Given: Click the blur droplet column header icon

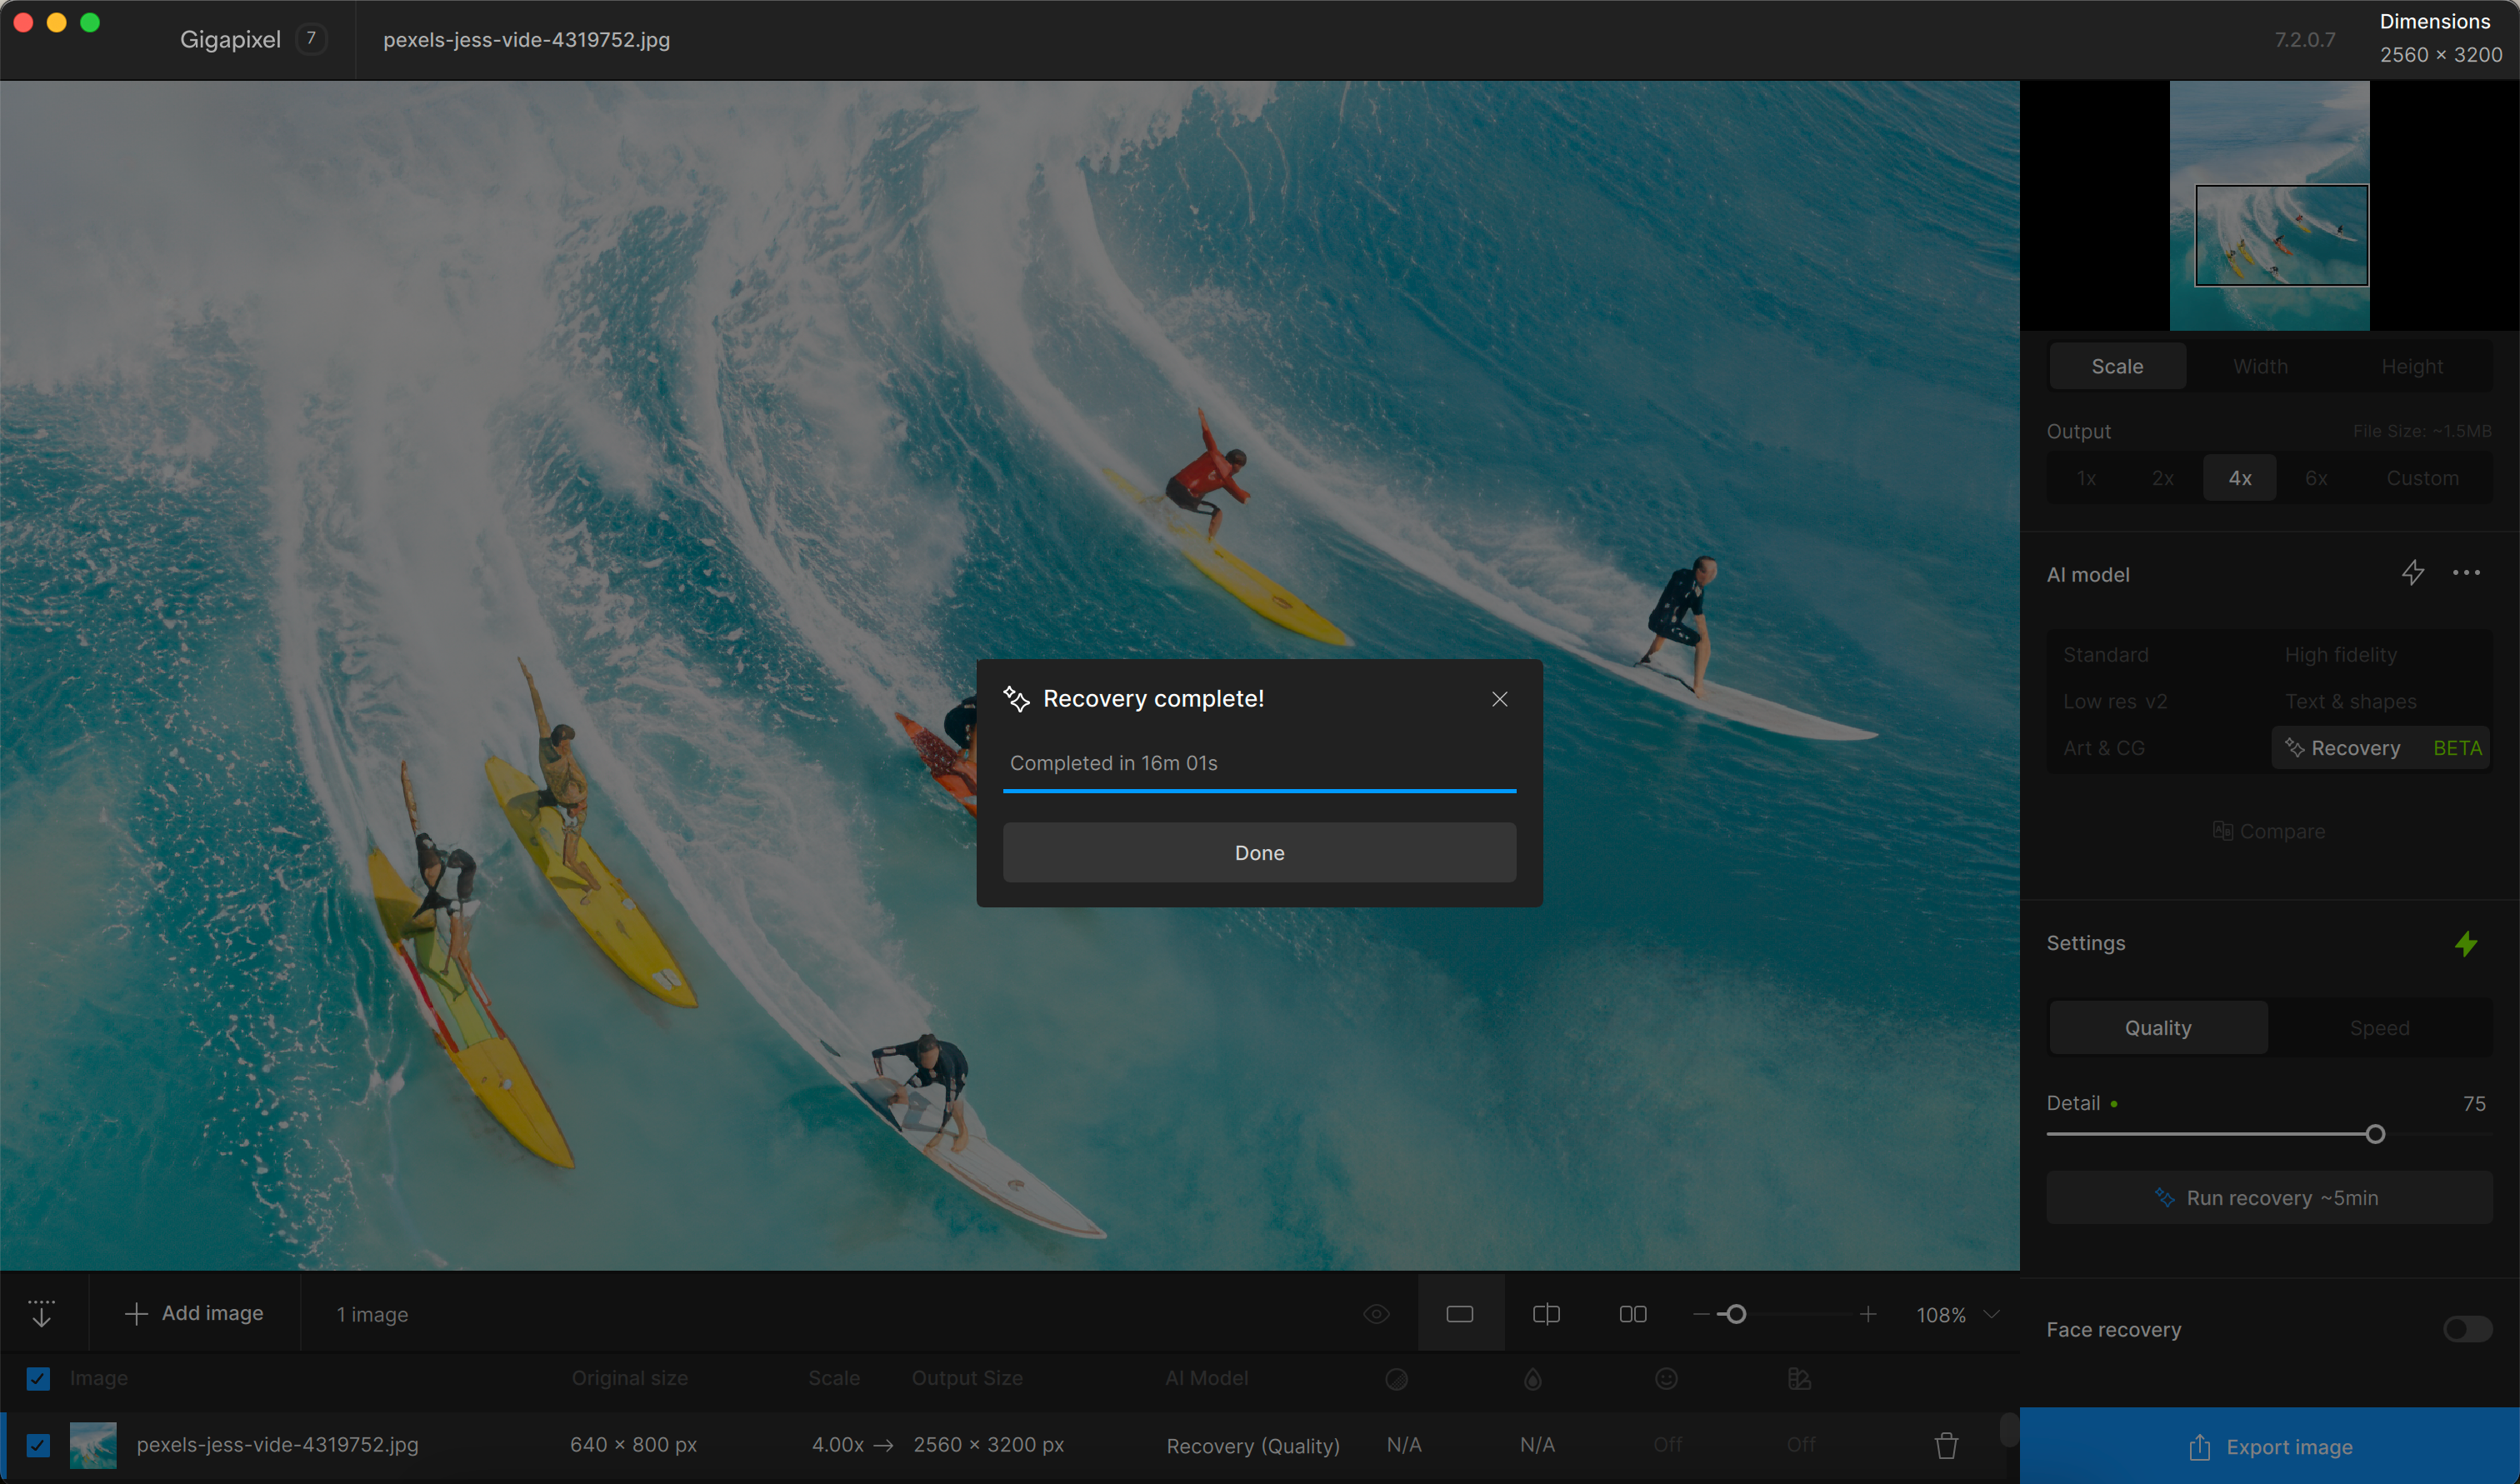Looking at the screenshot, I should click(1532, 1379).
